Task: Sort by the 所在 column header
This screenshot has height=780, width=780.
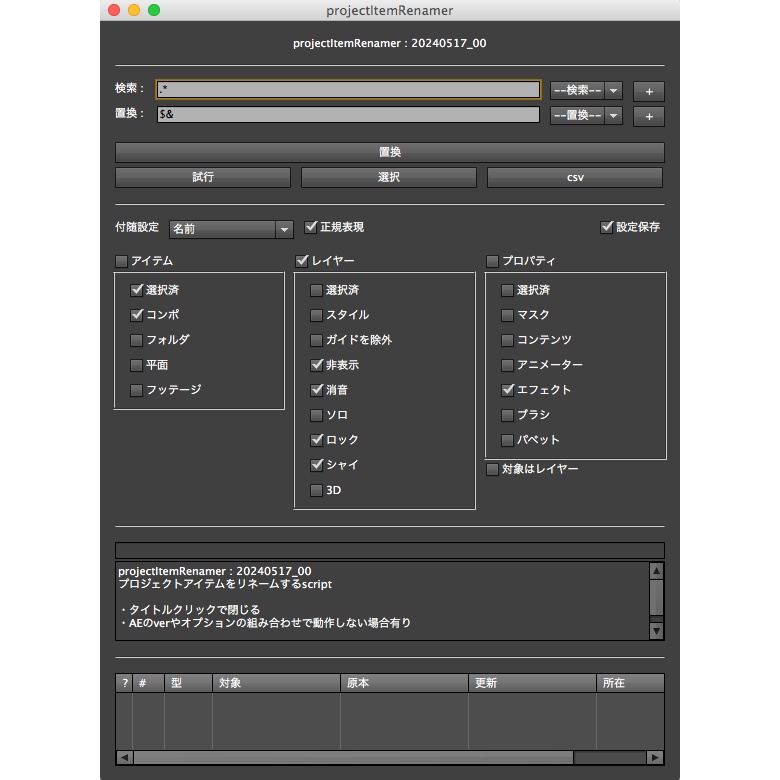Action: pos(630,683)
